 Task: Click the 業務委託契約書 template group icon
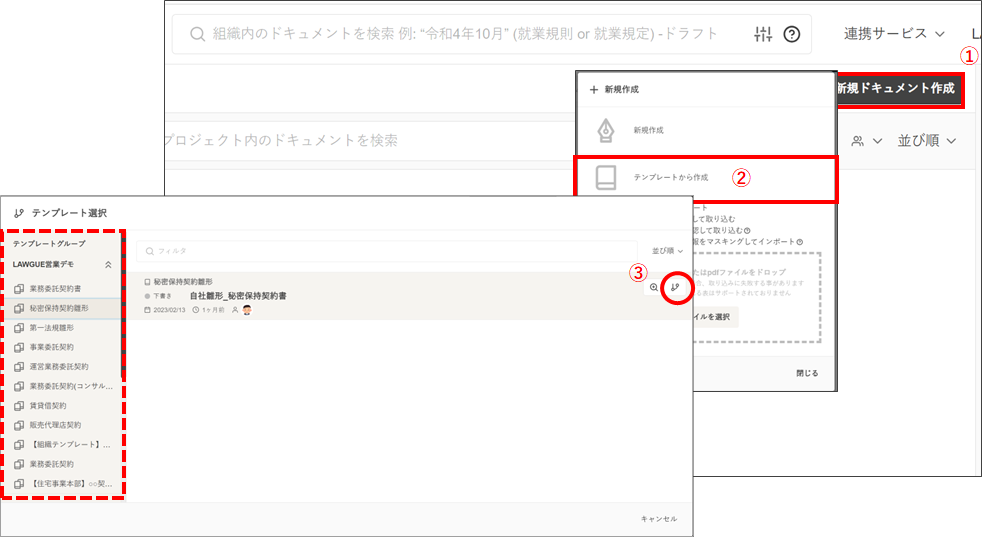pyautogui.click(x=19, y=289)
